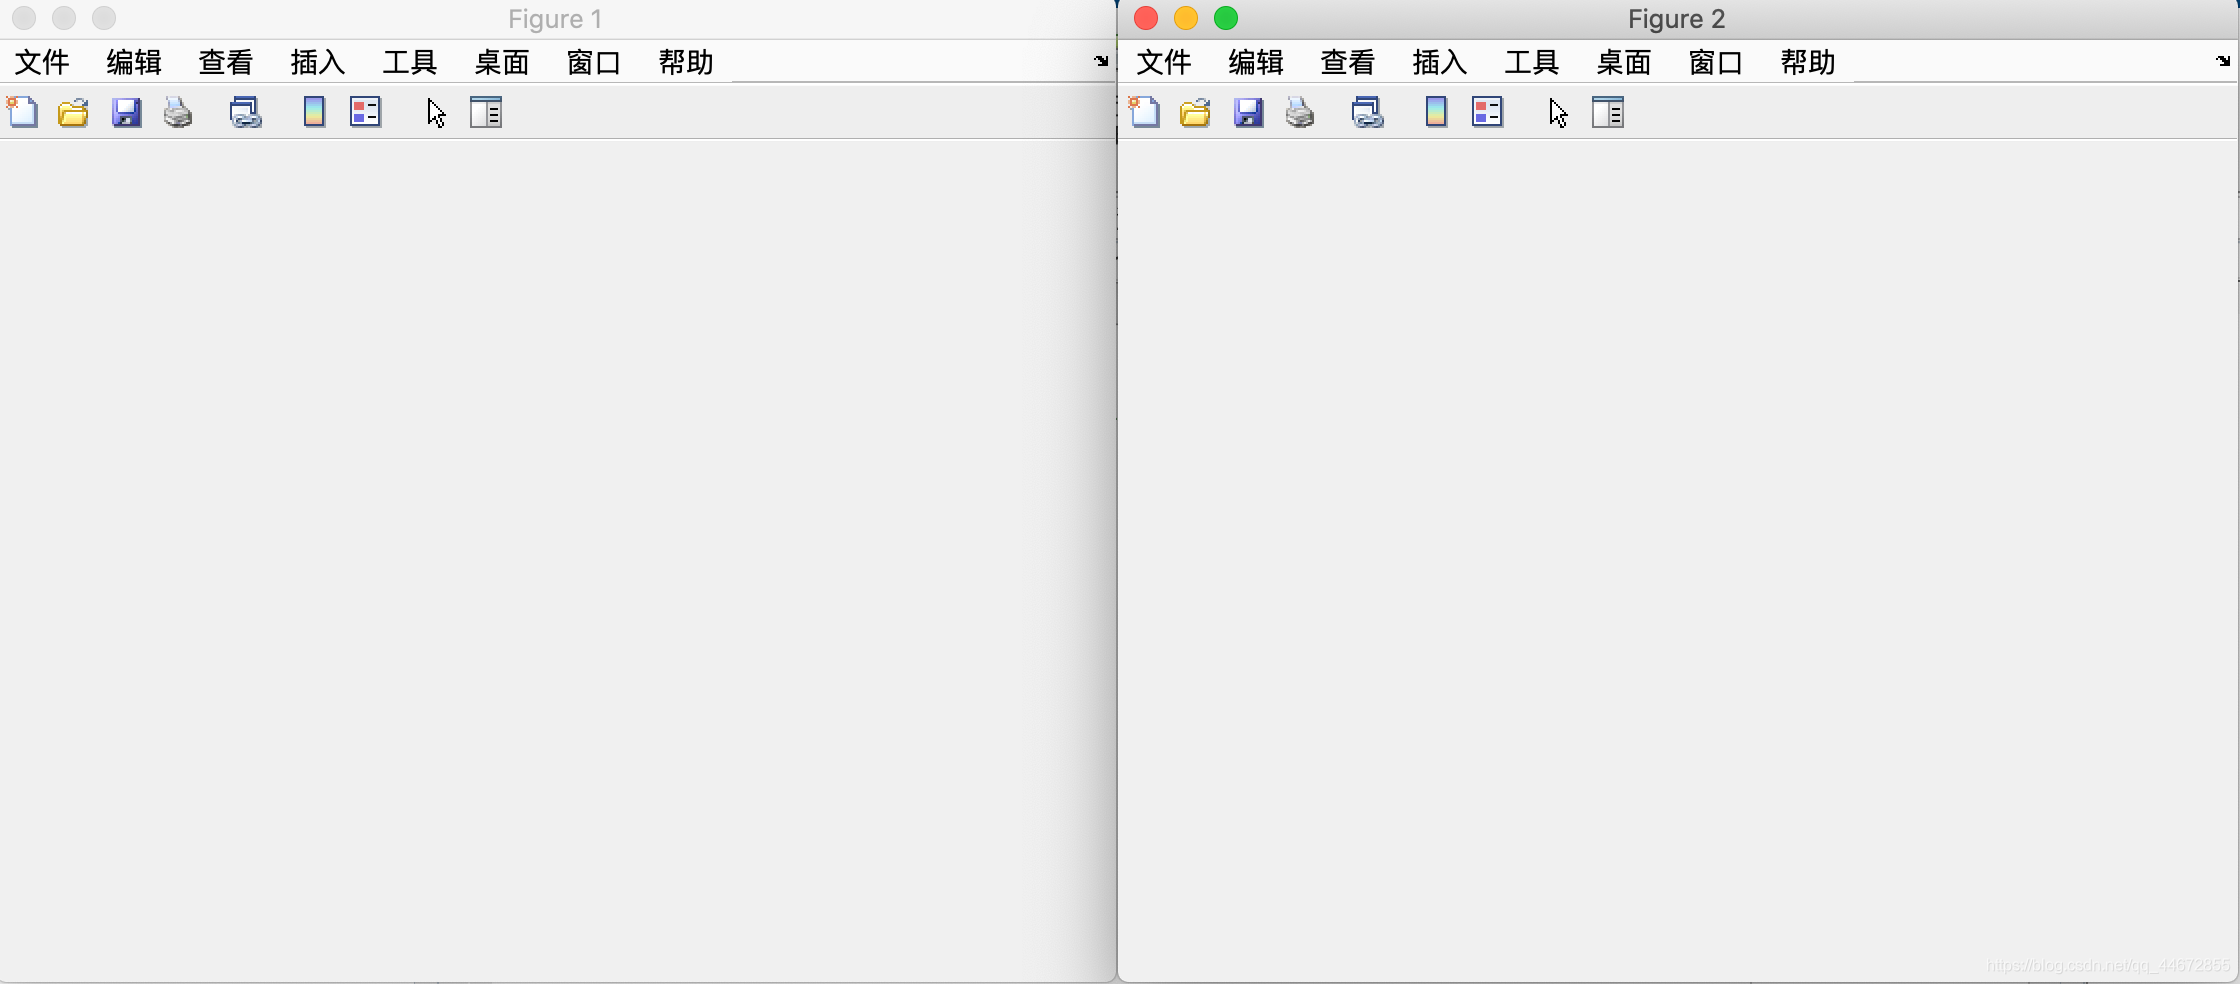Open 编辑 menu in Figure 2

tap(1256, 62)
